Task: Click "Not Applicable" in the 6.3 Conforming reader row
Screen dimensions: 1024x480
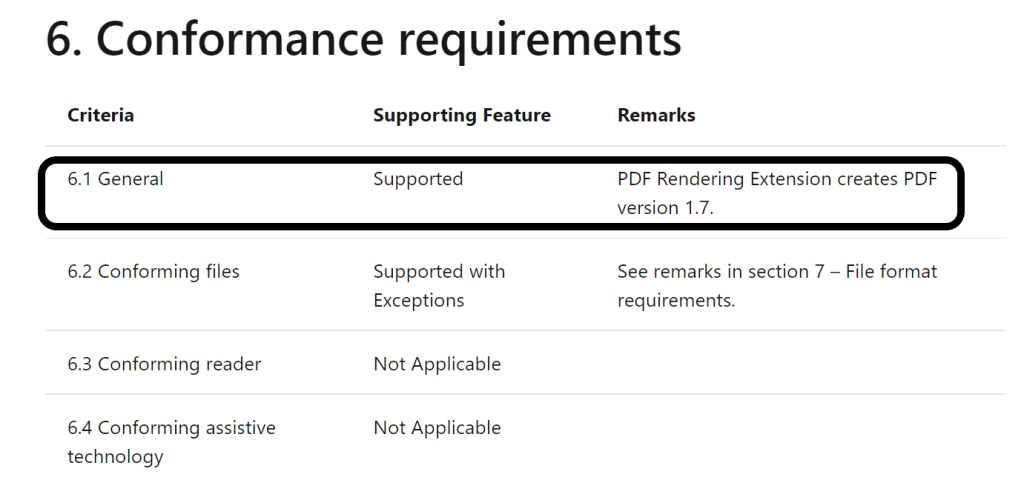Action: [x=437, y=364]
